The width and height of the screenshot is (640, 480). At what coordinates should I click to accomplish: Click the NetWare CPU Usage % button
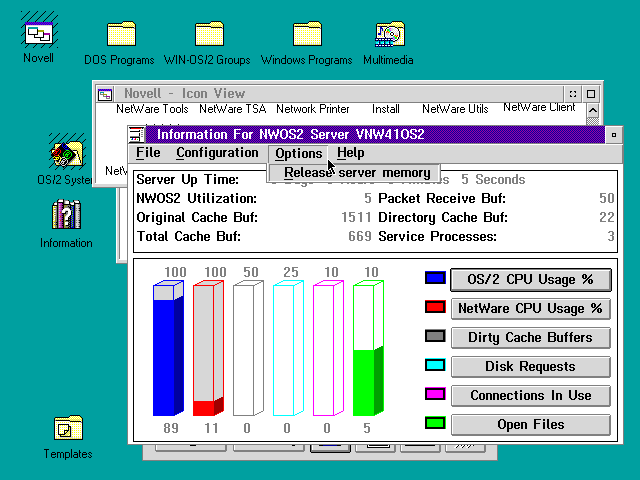(531, 309)
